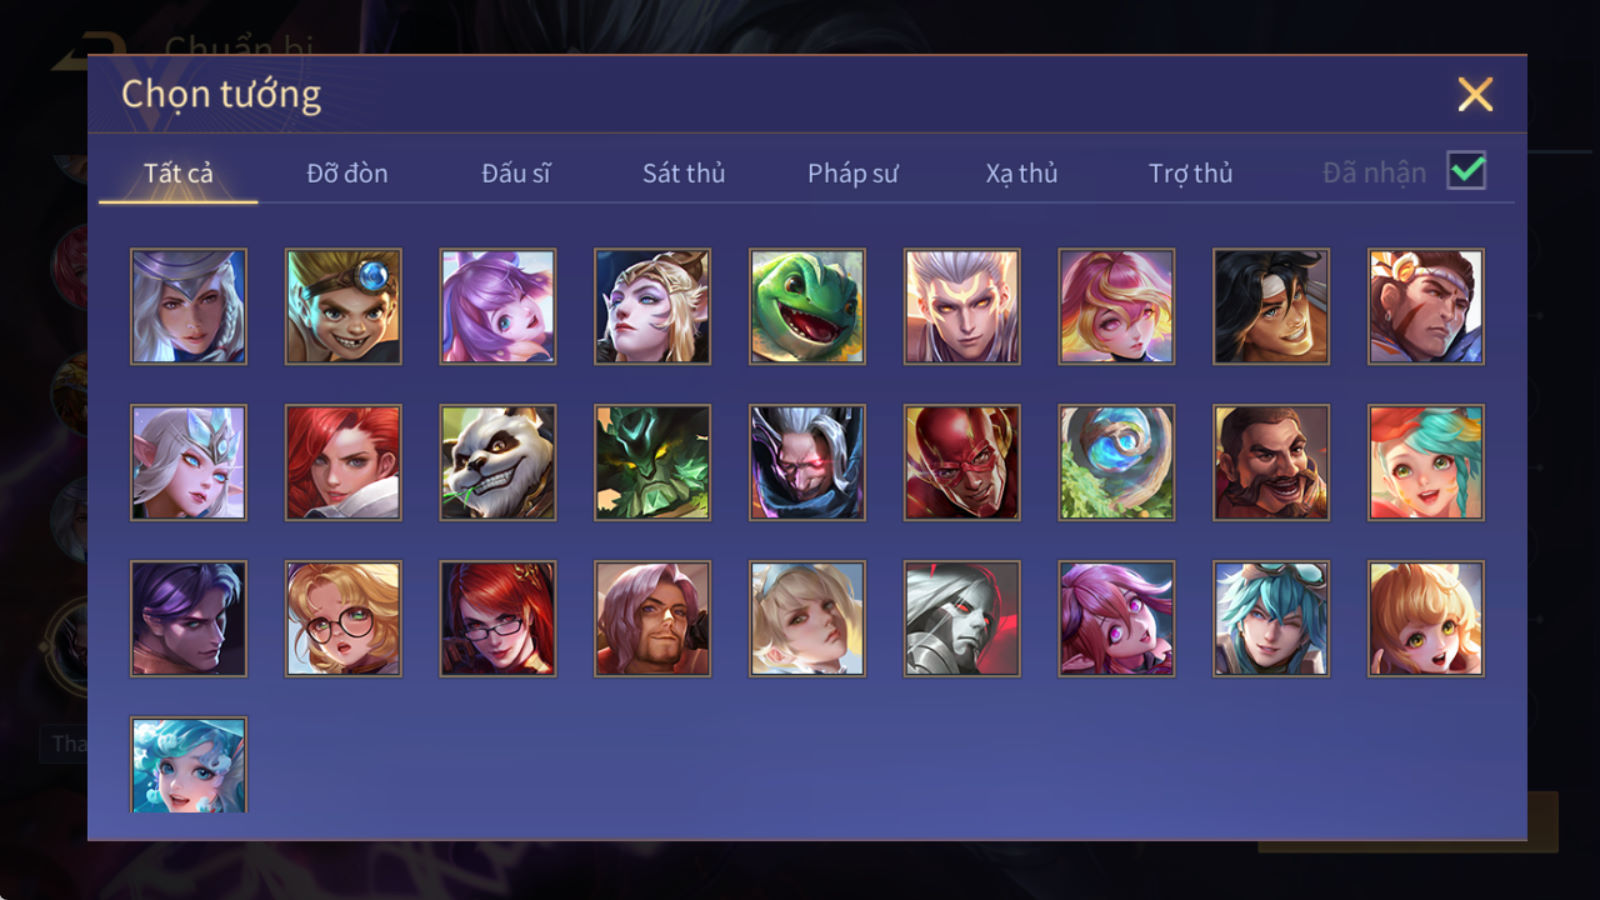Choose the blonde girl with round glasses

343,618
